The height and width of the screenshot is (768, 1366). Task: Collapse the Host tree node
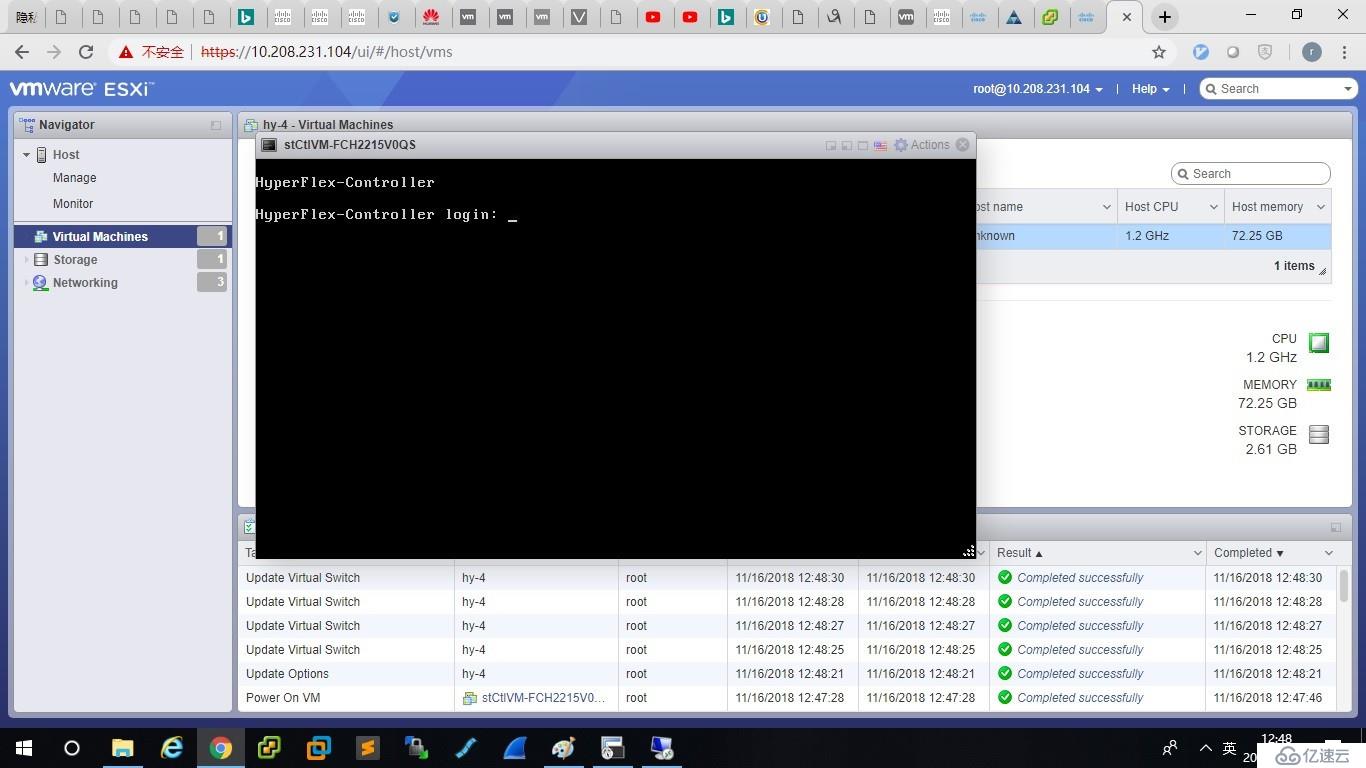[x=27, y=155]
